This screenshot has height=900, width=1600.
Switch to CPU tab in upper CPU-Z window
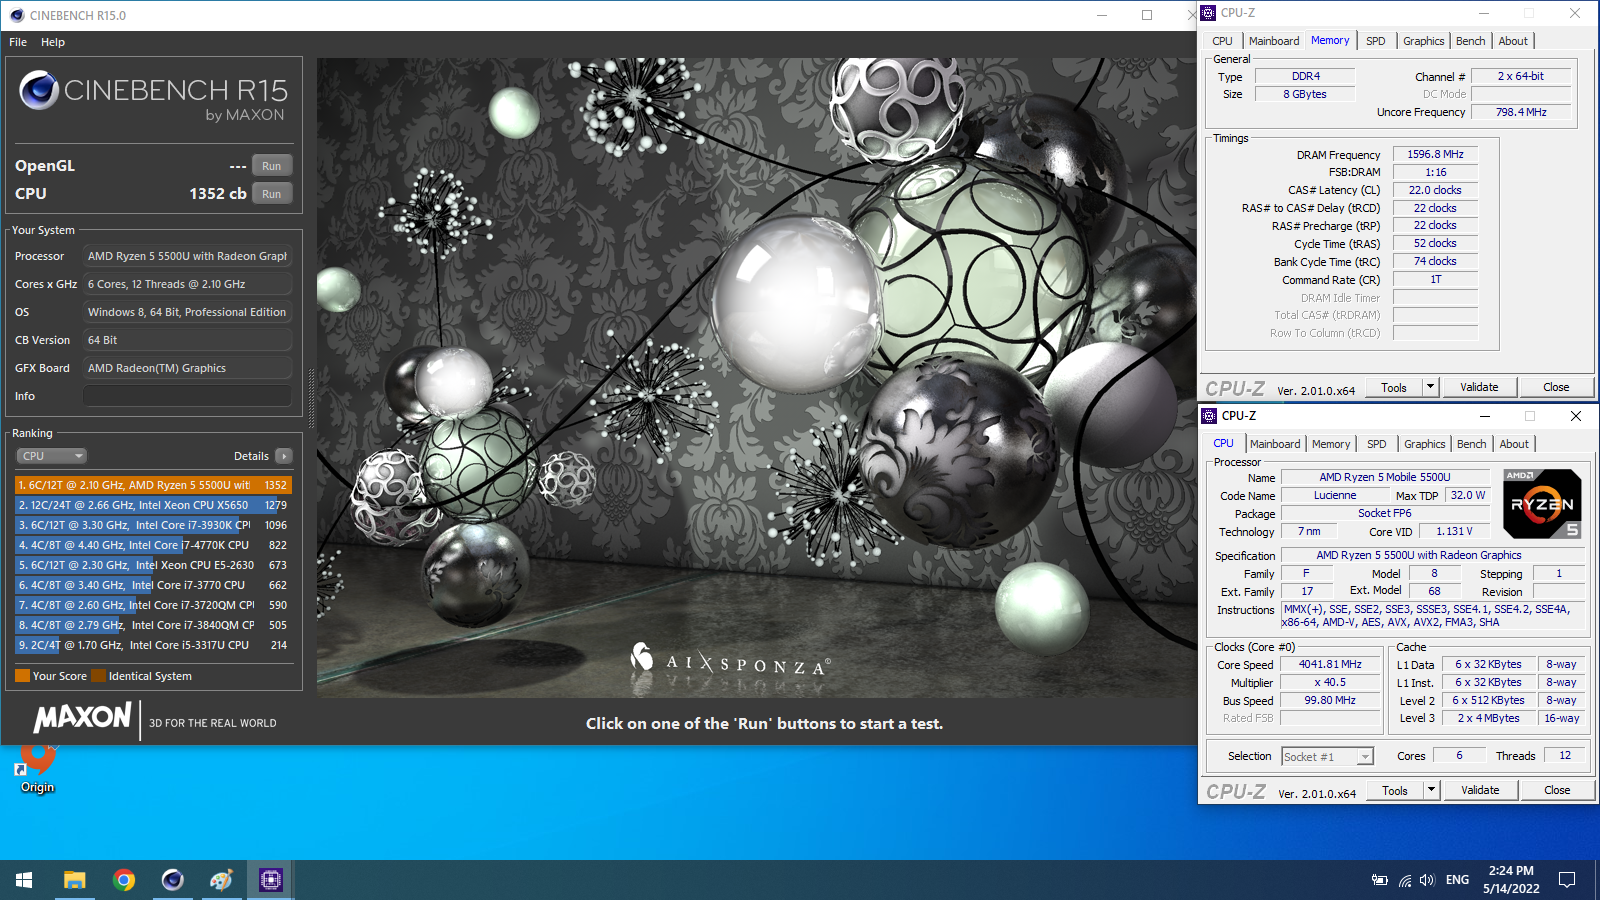(x=1222, y=41)
